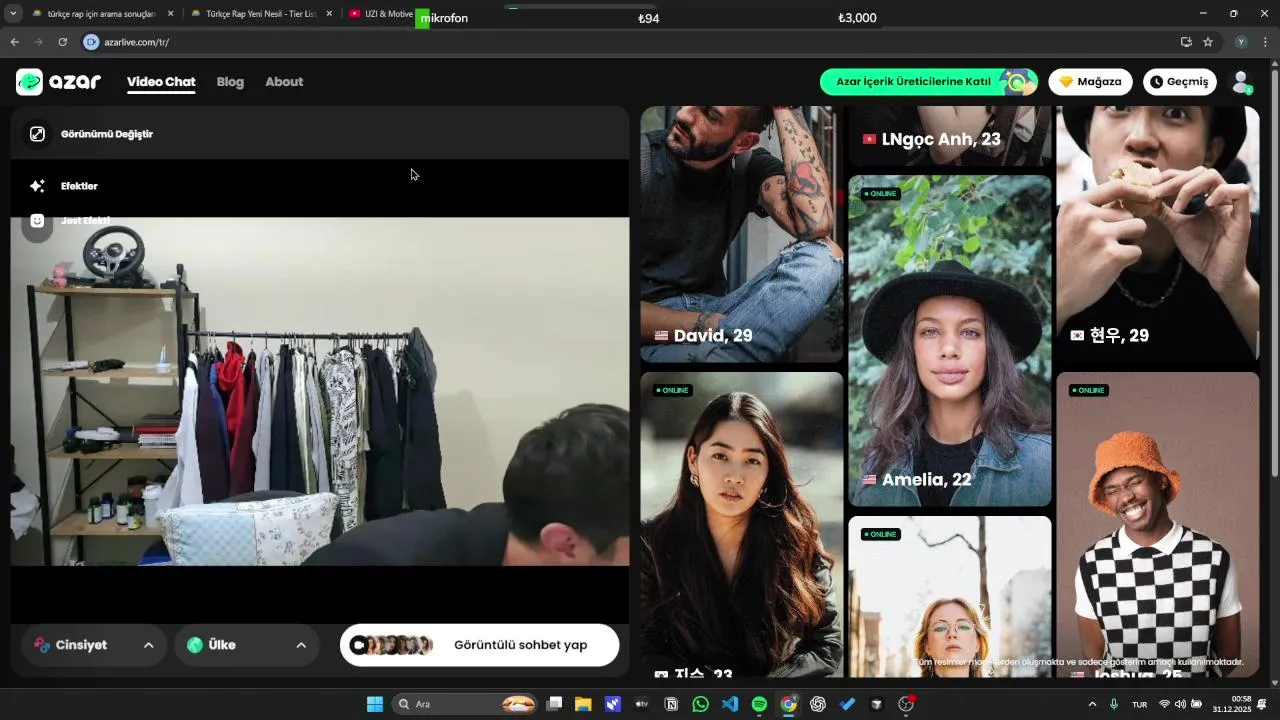1280x720 pixels.
Task: Reload the page with the refresh icon
Action: 63,42
